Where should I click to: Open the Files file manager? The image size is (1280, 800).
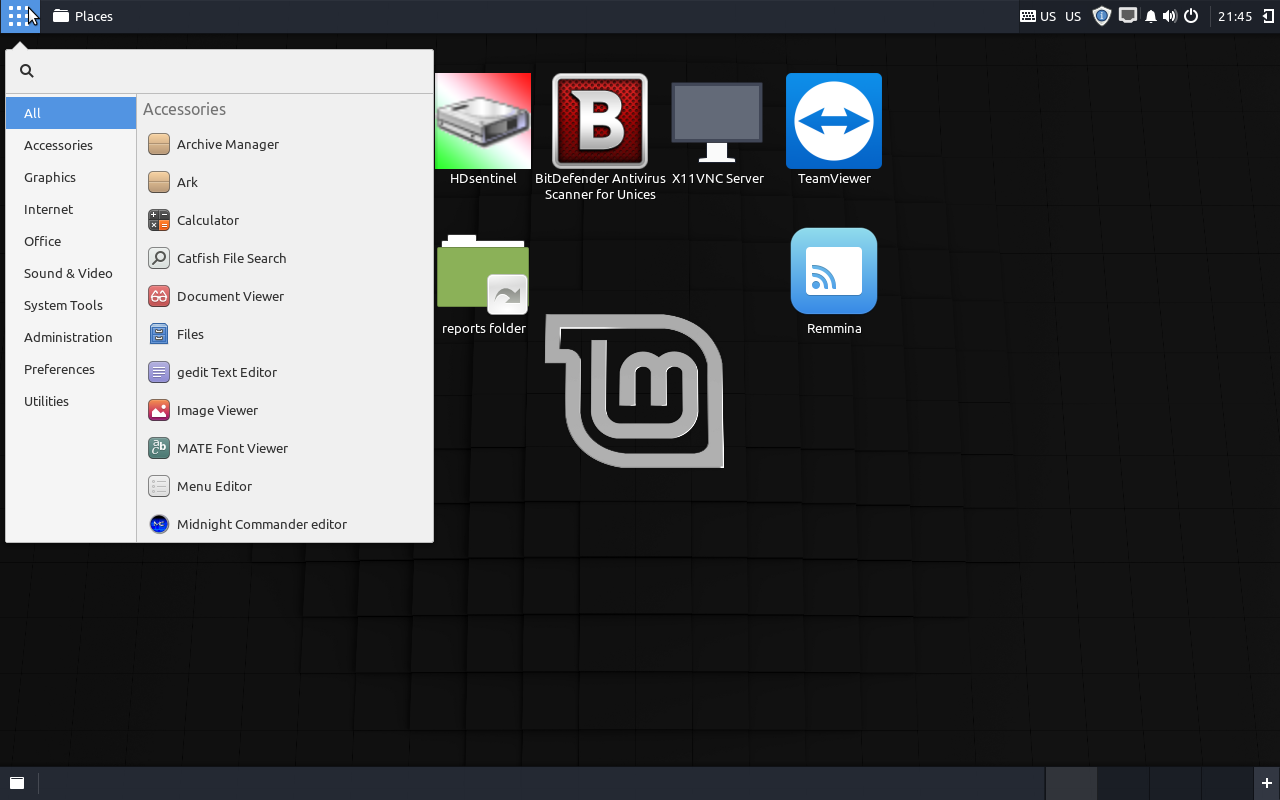(284, 334)
